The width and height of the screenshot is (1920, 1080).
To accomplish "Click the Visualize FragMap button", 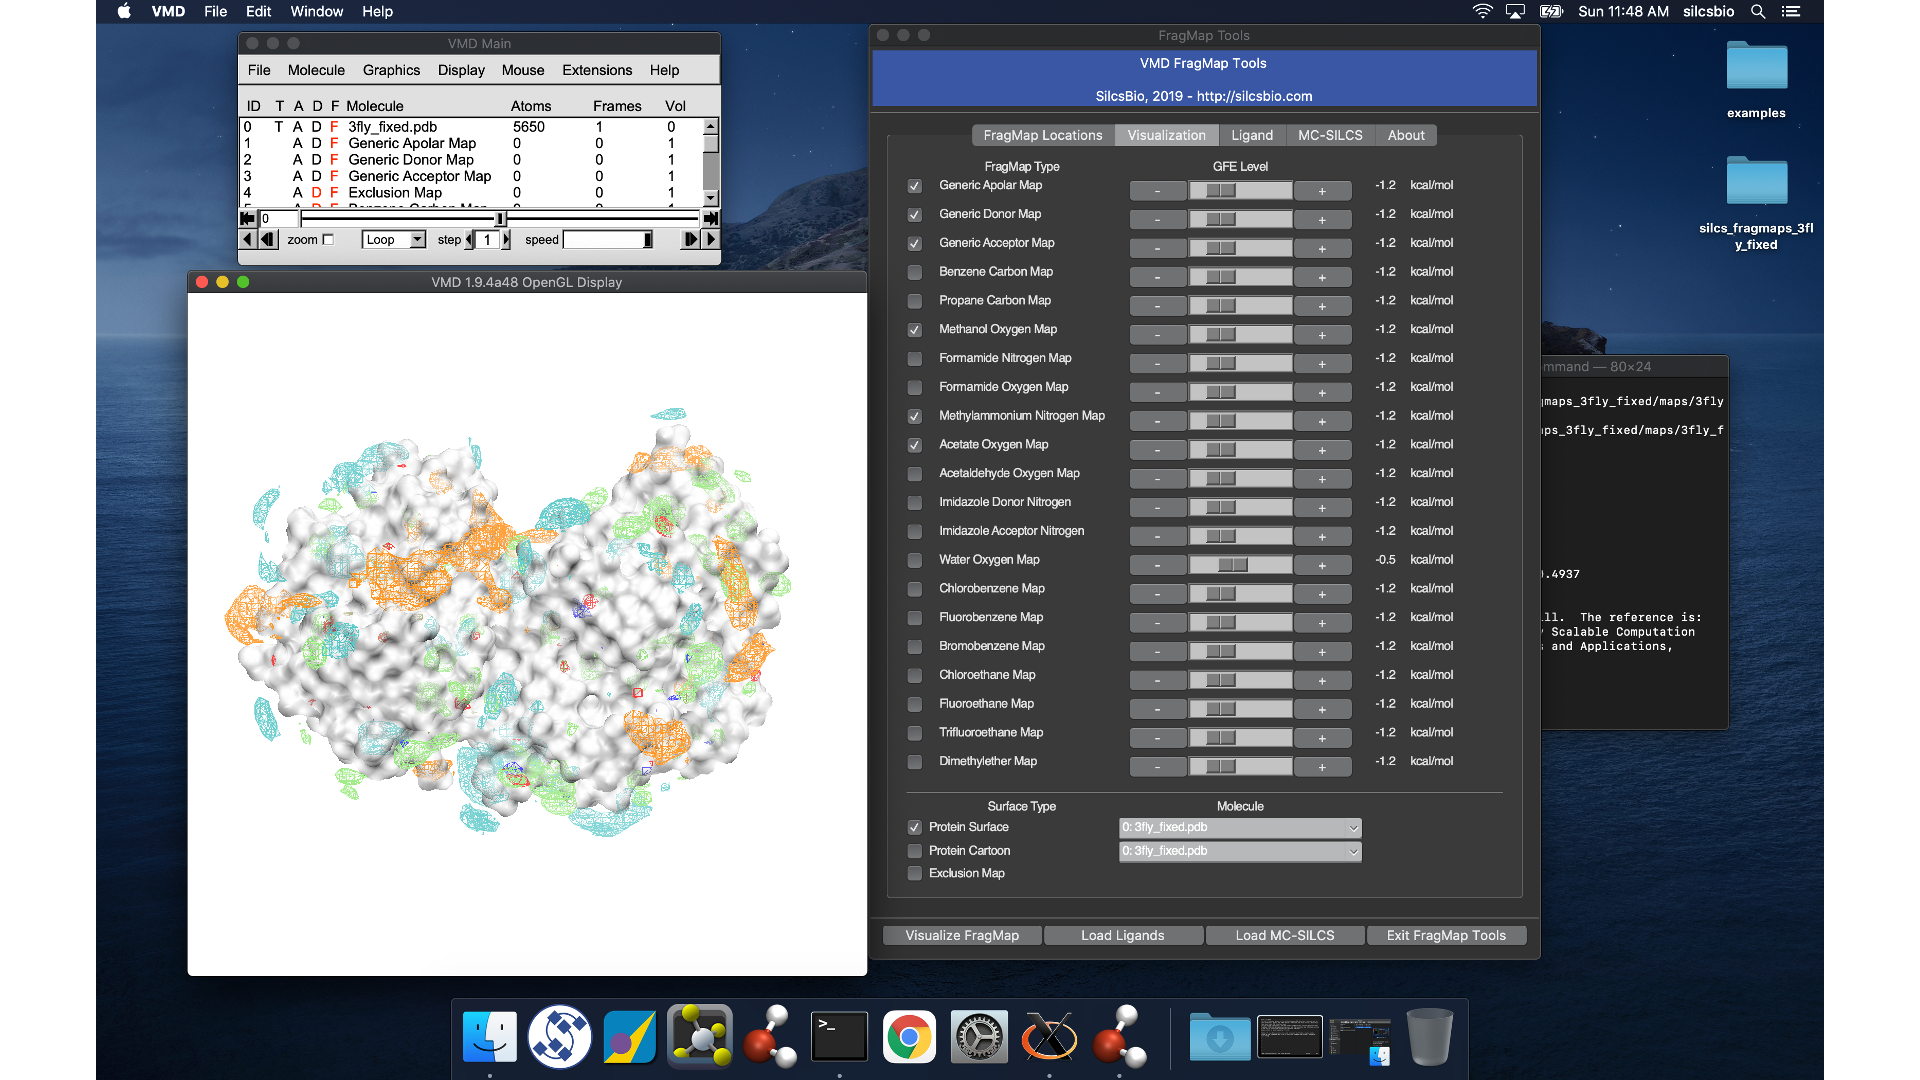I will point(960,935).
